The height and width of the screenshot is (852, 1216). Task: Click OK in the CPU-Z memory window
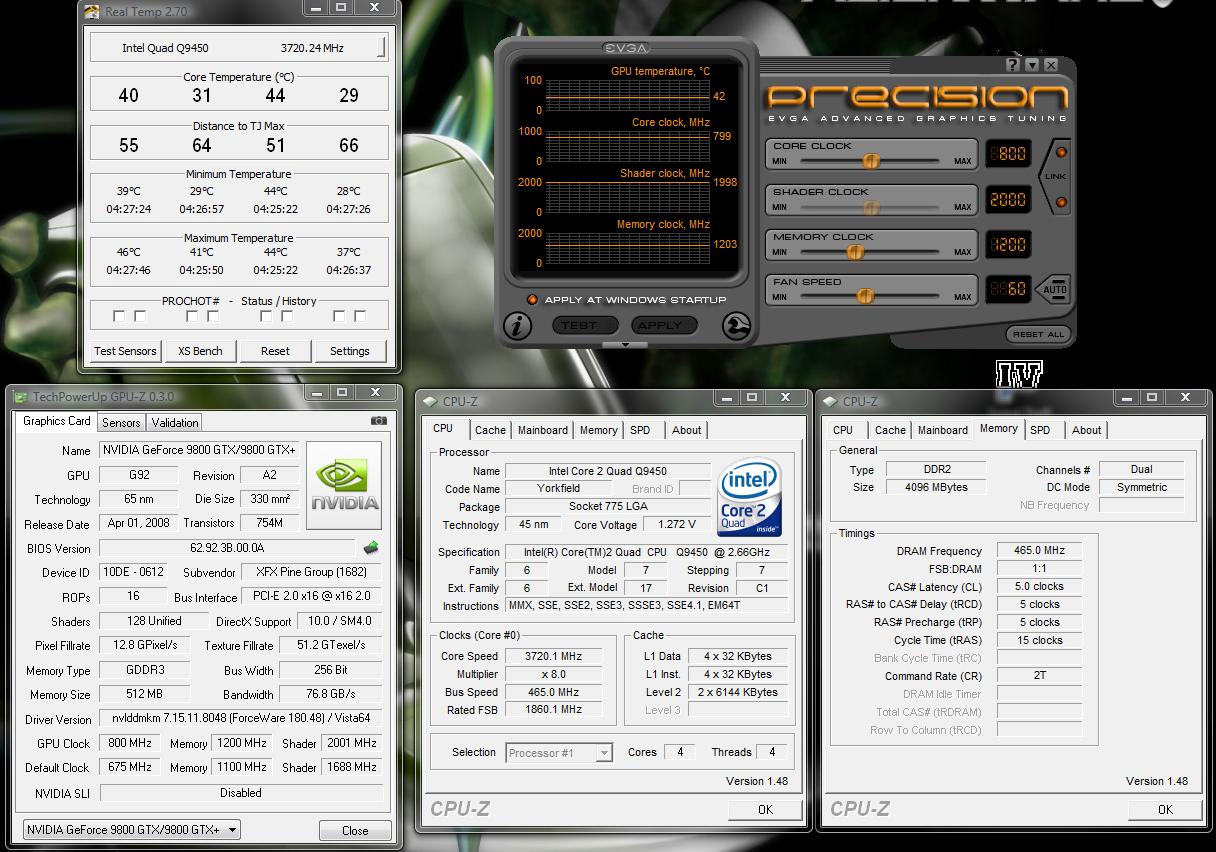1165,810
